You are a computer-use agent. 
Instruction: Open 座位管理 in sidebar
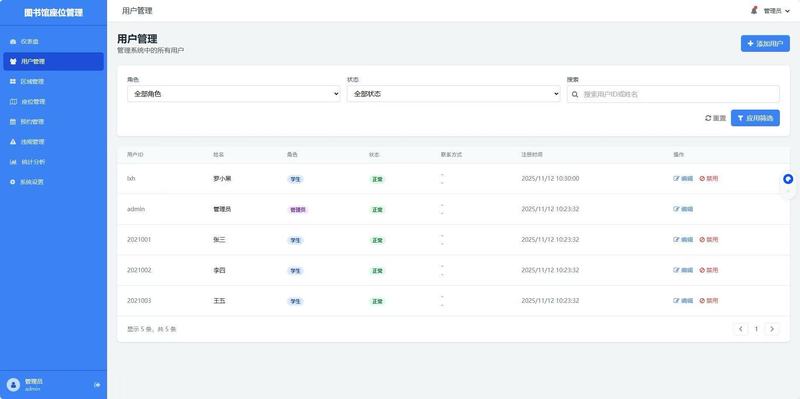tap(53, 102)
